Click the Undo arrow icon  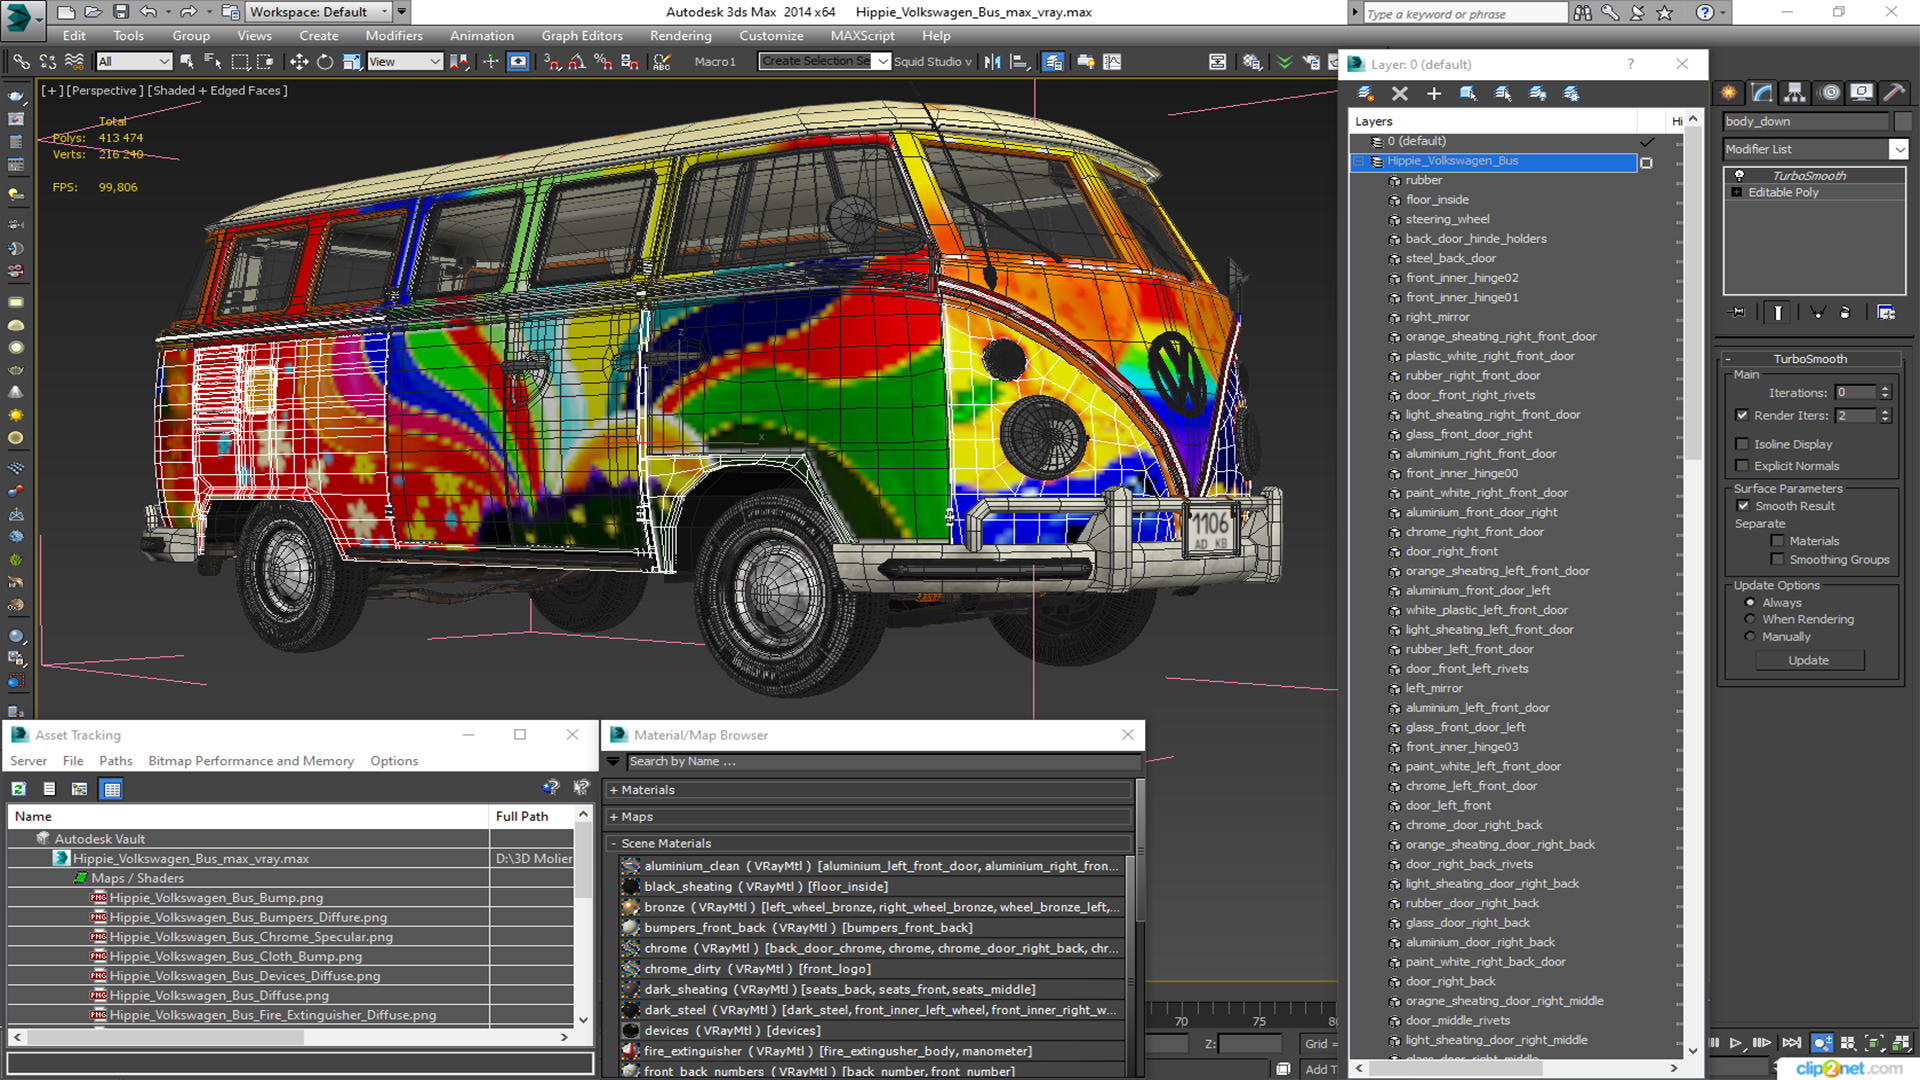click(x=148, y=12)
